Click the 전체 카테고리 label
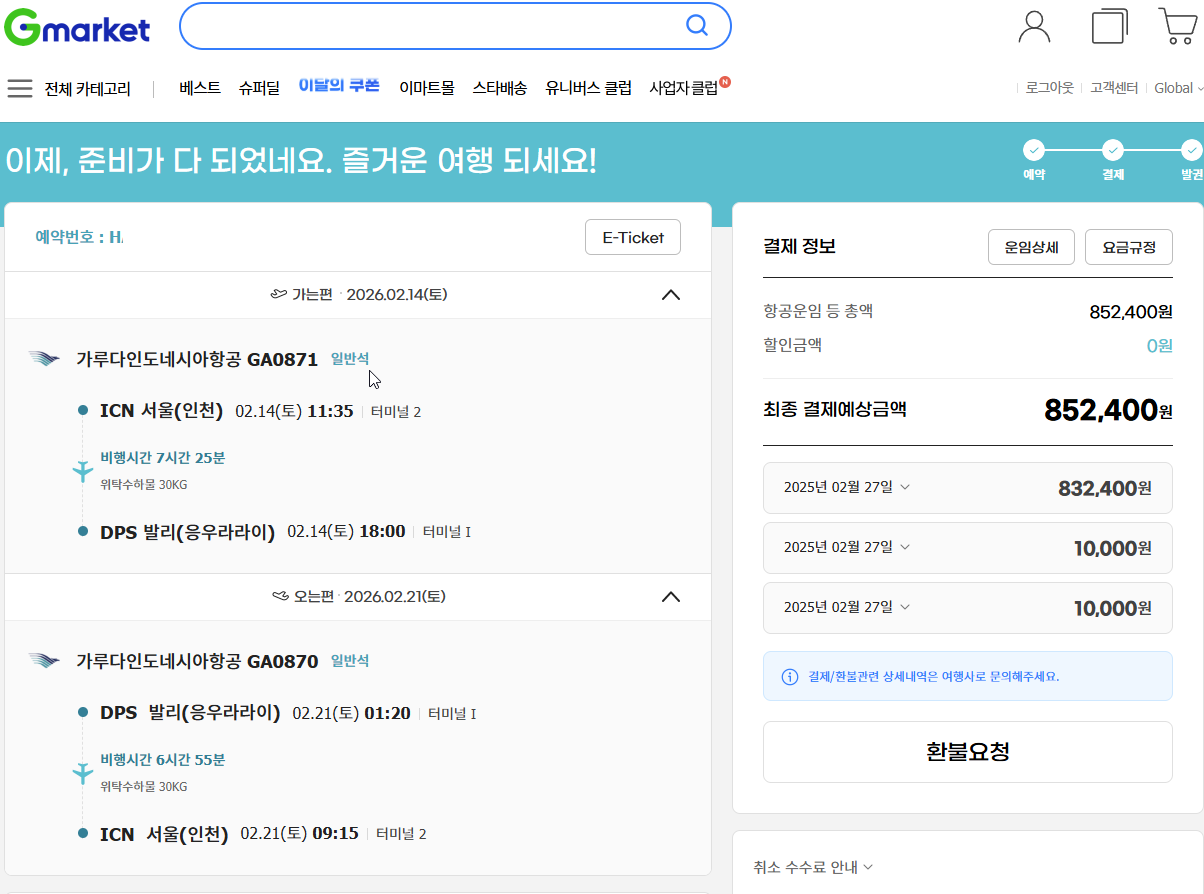Viewport: 1204px width, 894px height. pos(88,89)
